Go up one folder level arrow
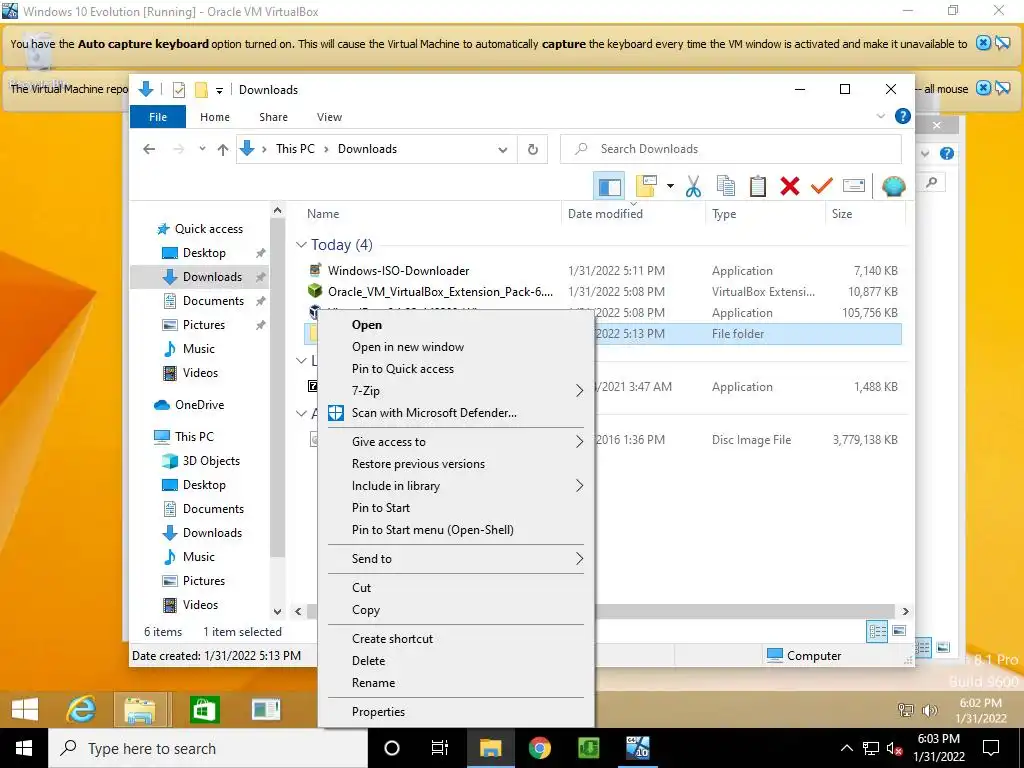The image size is (1024, 768). click(x=223, y=150)
